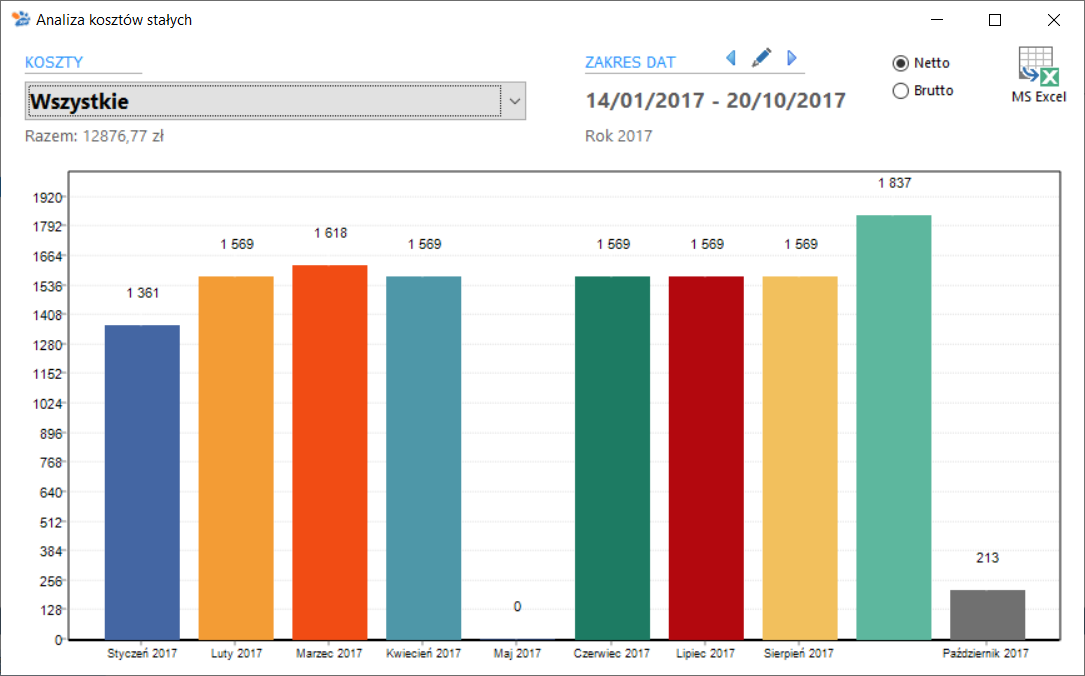
Task: Click the date range 14/01/2017 - 20/10/2017
Action: (715, 101)
